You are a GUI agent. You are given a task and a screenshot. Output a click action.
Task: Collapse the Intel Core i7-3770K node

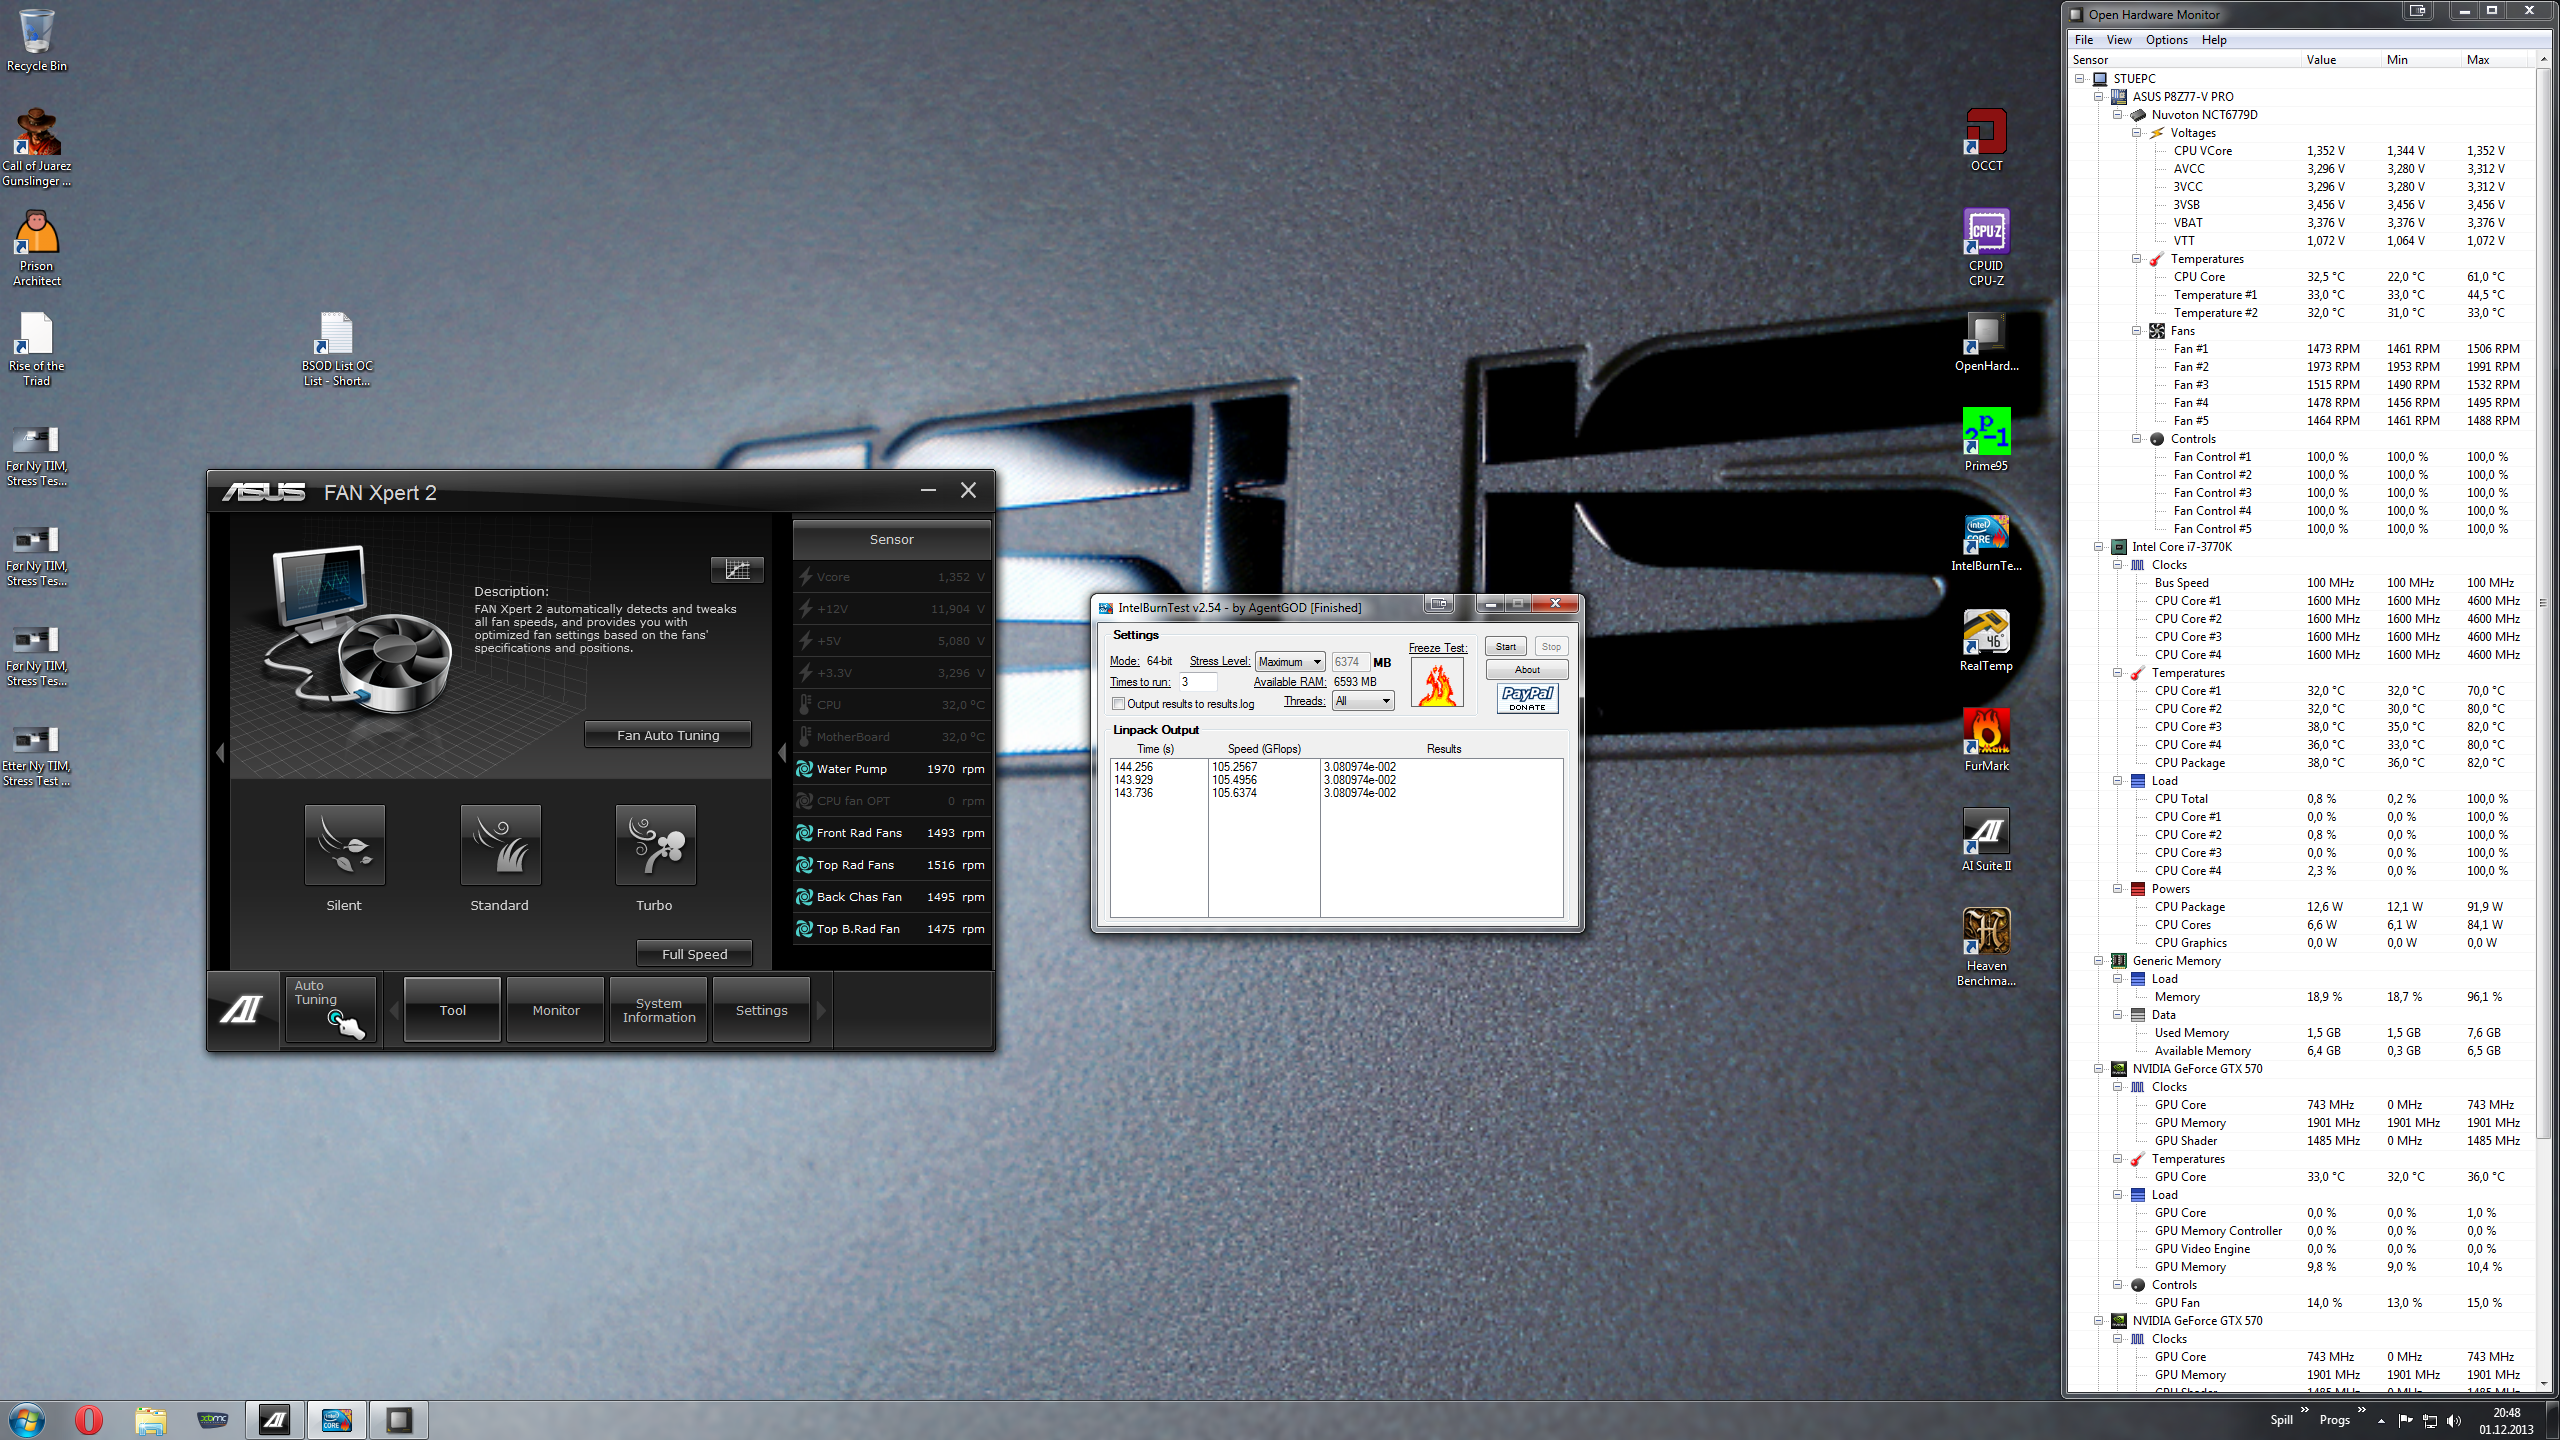click(x=2099, y=547)
